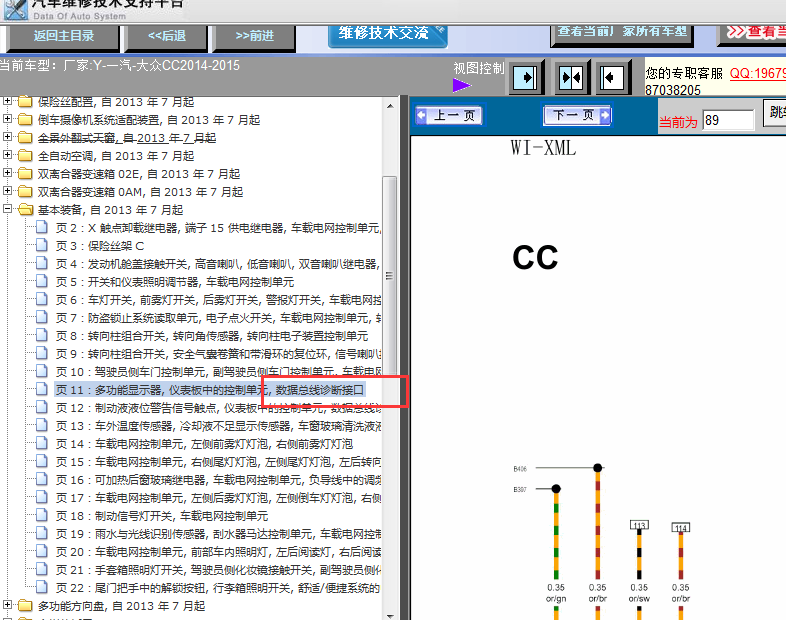Open 页 19 : 雨水与光线识别传感器 entry
This screenshot has width=786, height=620.
click(218, 534)
